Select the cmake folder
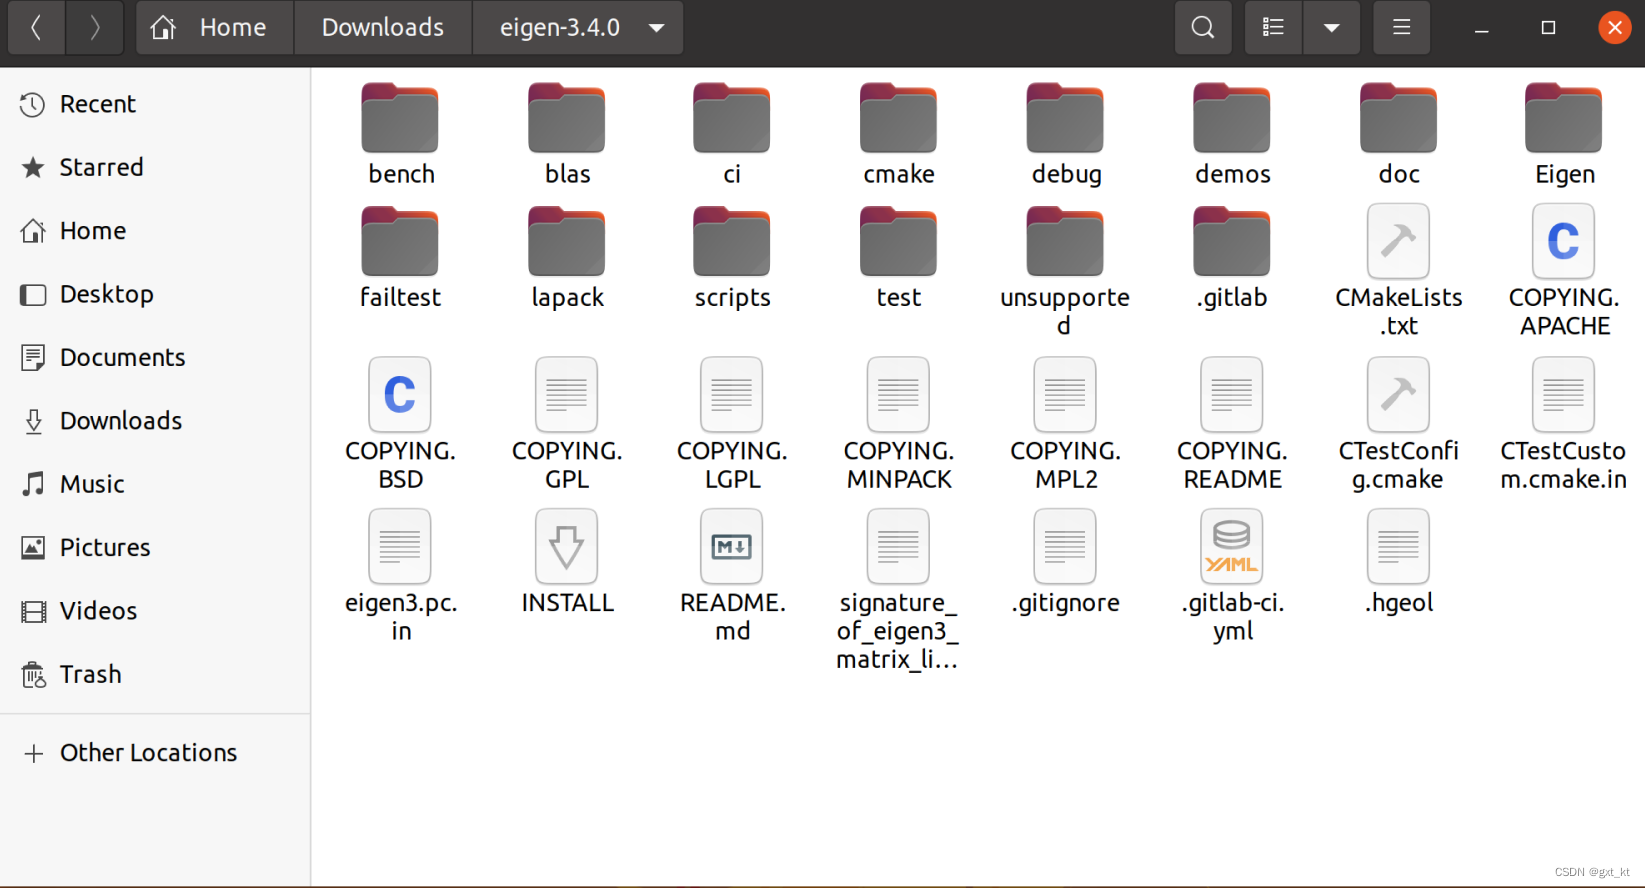1645x888 pixels. pos(898,135)
